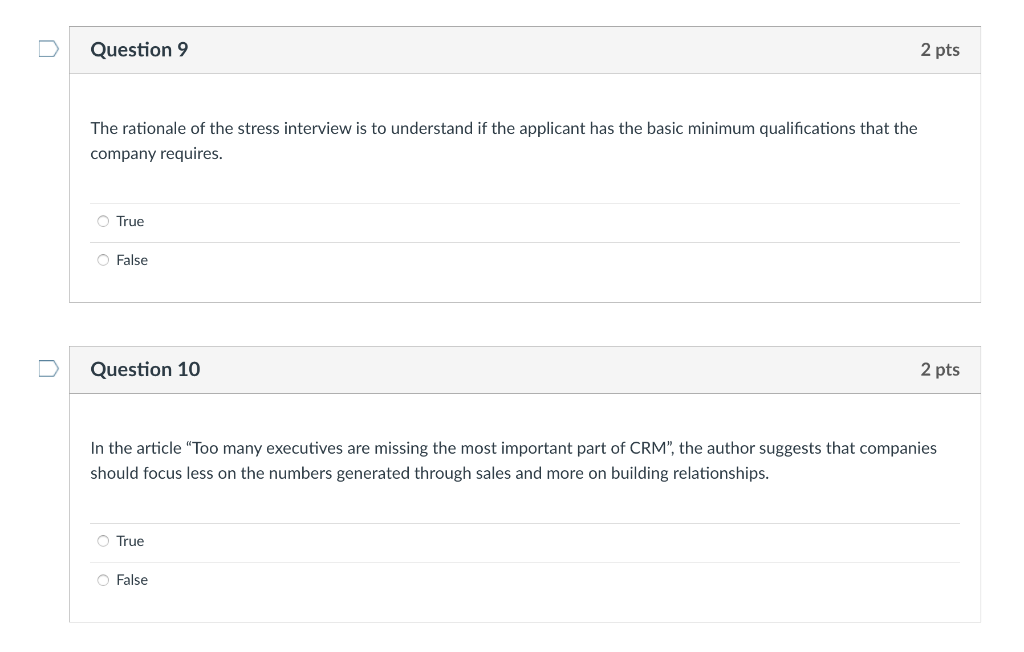Select True for the CRM article question
Image resolution: width=1024 pixels, height=652 pixels.
click(103, 541)
